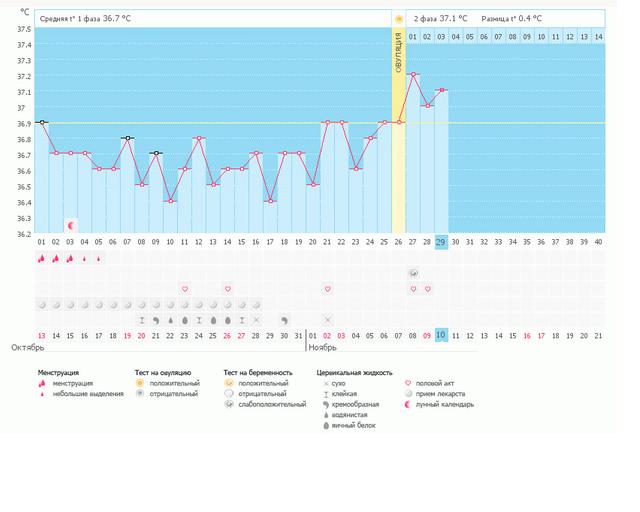Click the moon calendar icon on cycle day 03
The width and height of the screenshot is (640, 512).
point(70,225)
